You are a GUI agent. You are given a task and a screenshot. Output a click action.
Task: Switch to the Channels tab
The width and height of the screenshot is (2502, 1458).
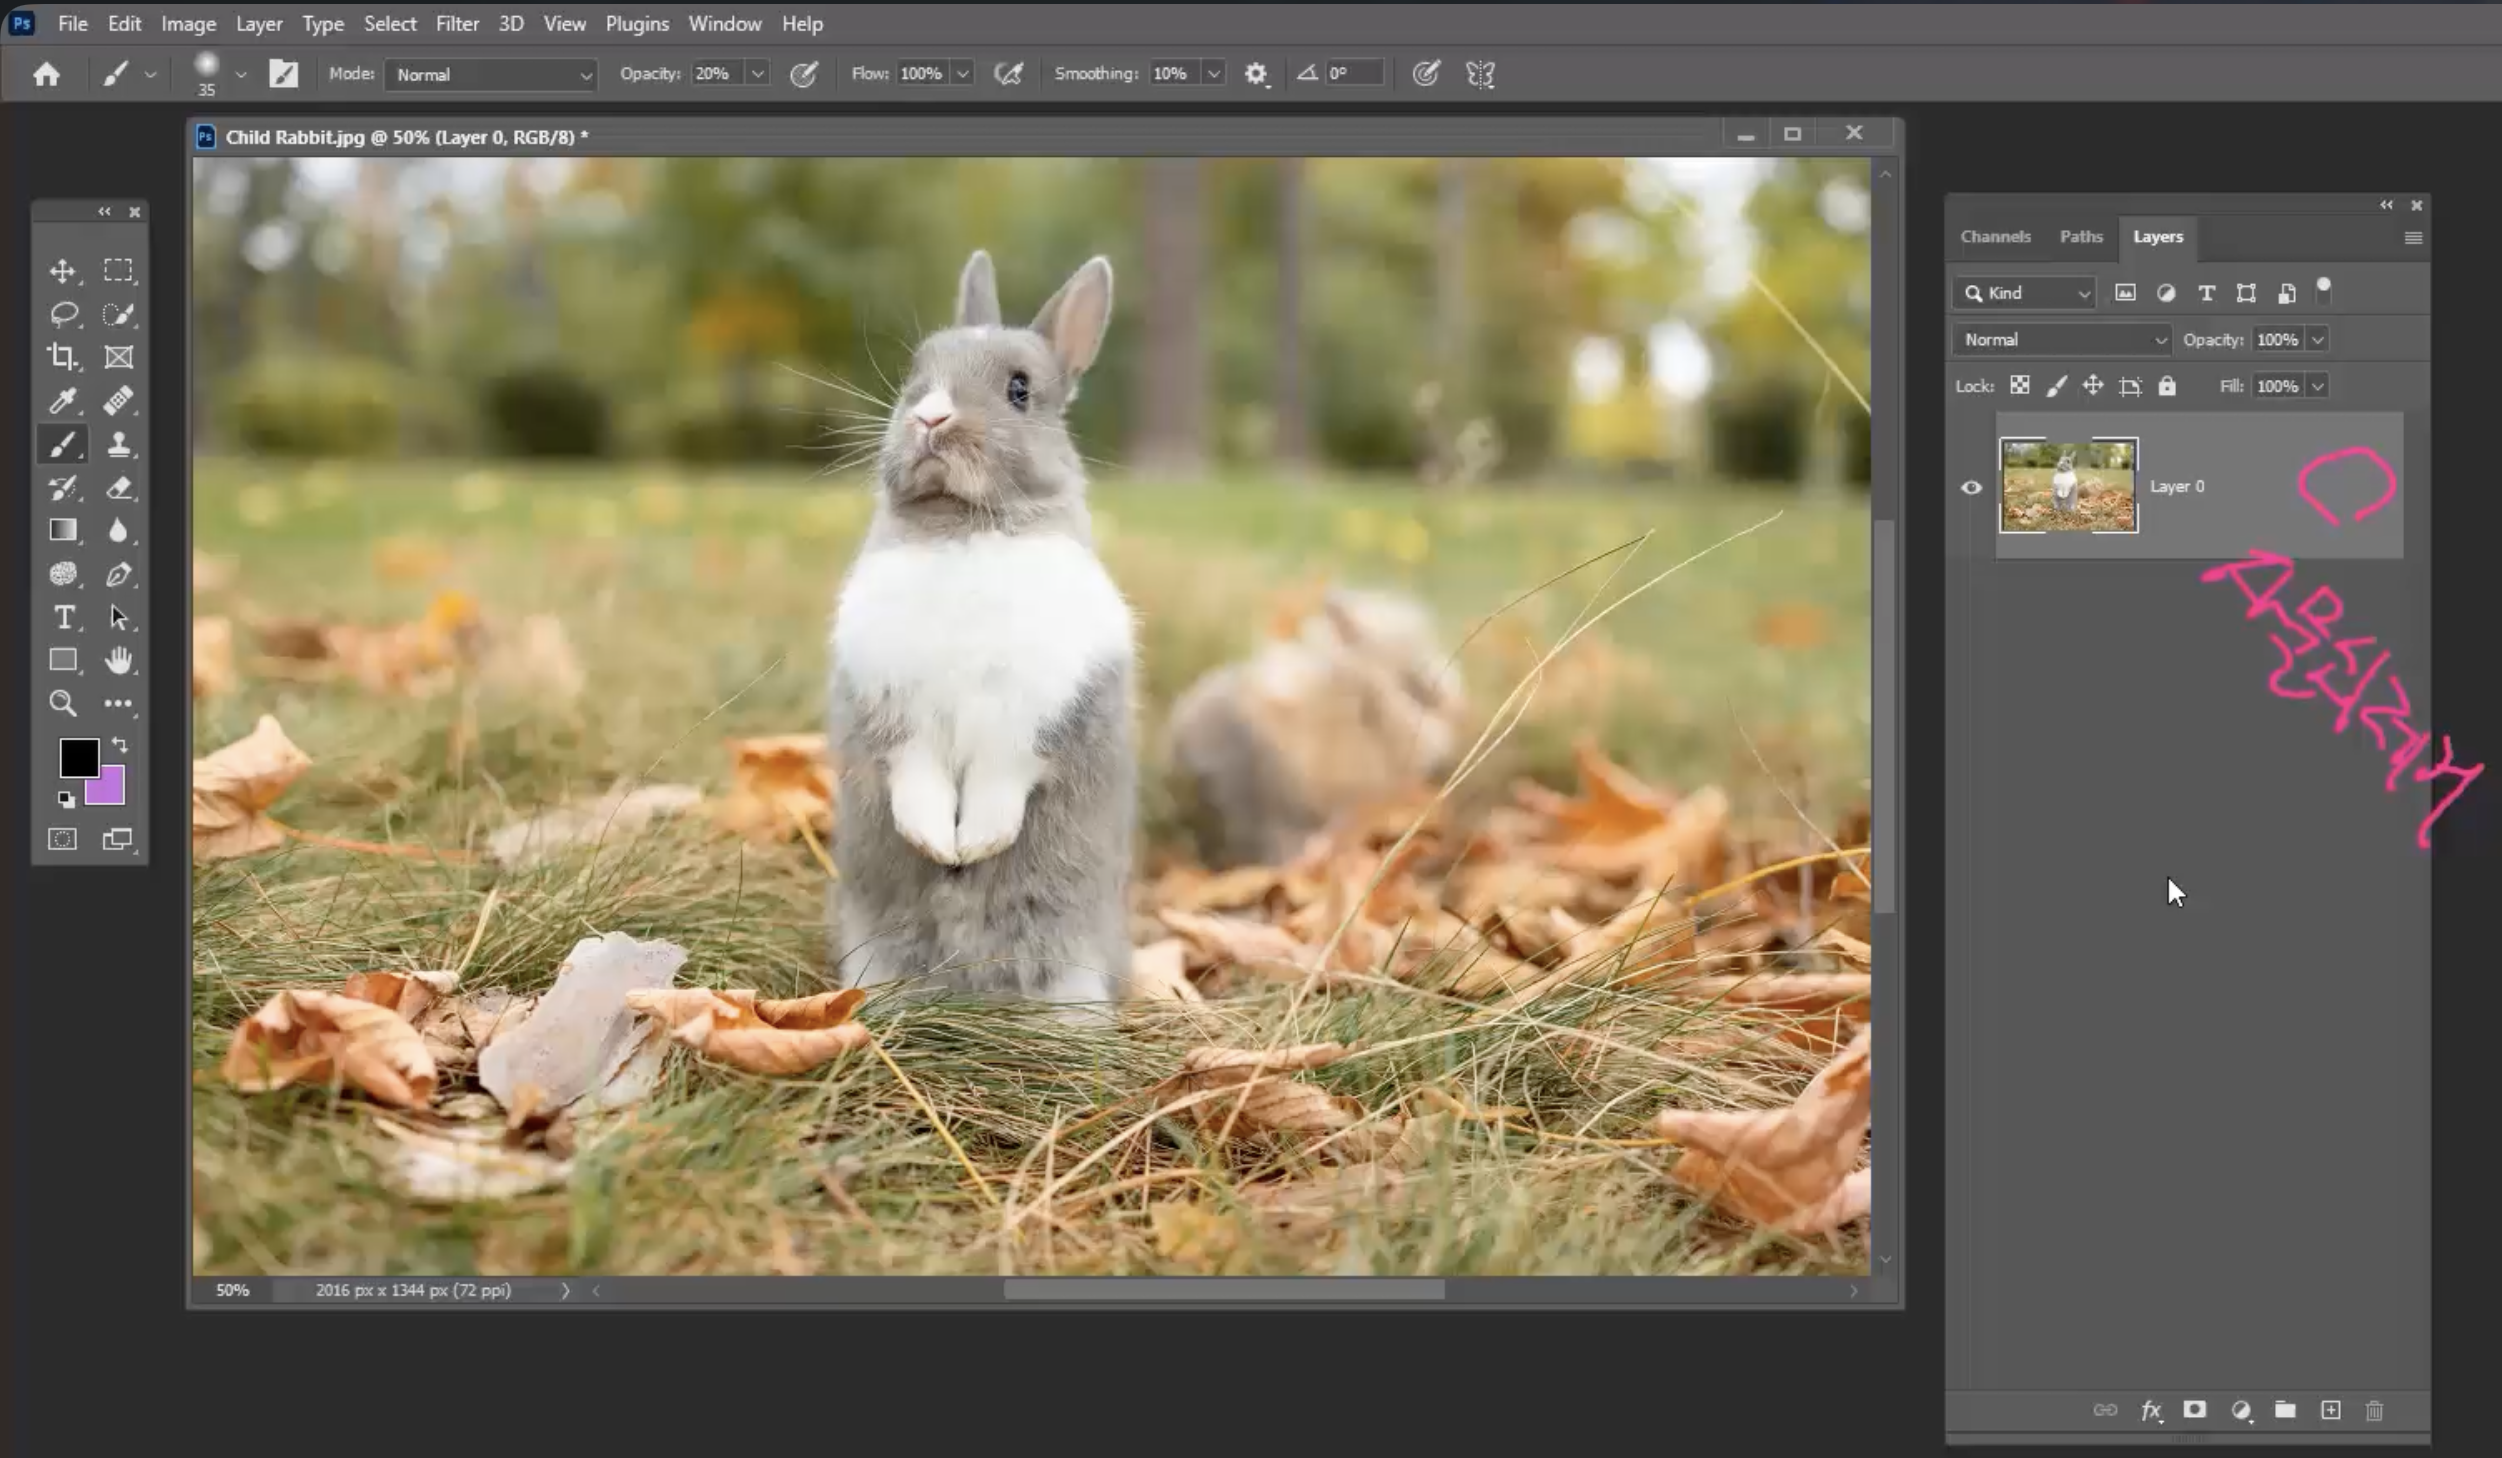click(x=1995, y=237)
